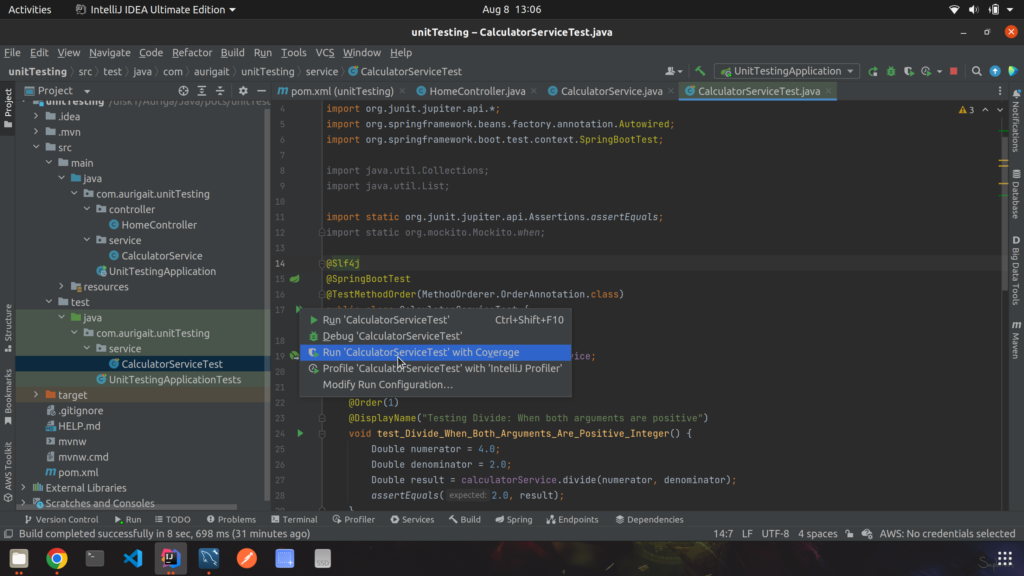This screenshot has height=576, width=1024.
Task: Open the Terminal app in the dock
Action: (95, 558)
